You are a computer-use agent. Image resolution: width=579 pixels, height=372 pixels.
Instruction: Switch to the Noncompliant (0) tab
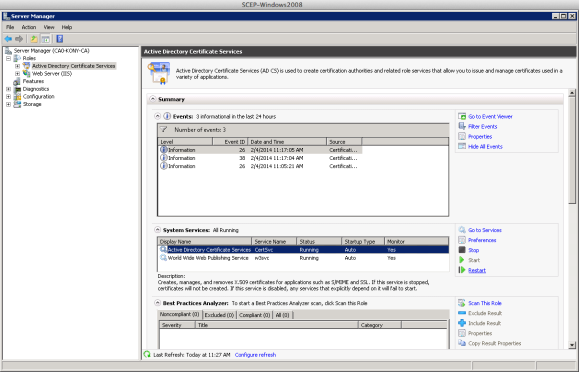pos(180,314)
